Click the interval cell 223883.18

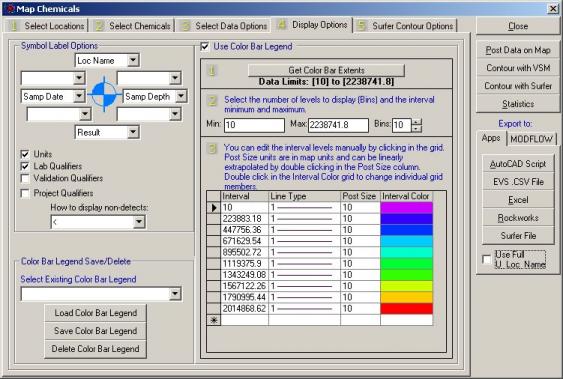tap(245, 219)
